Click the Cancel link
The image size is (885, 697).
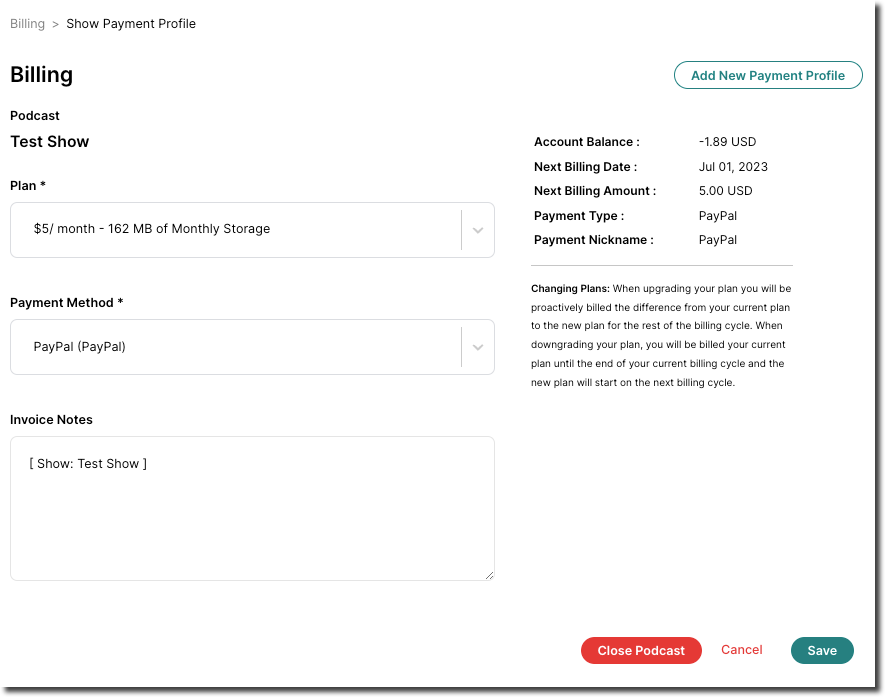point(741,650)
